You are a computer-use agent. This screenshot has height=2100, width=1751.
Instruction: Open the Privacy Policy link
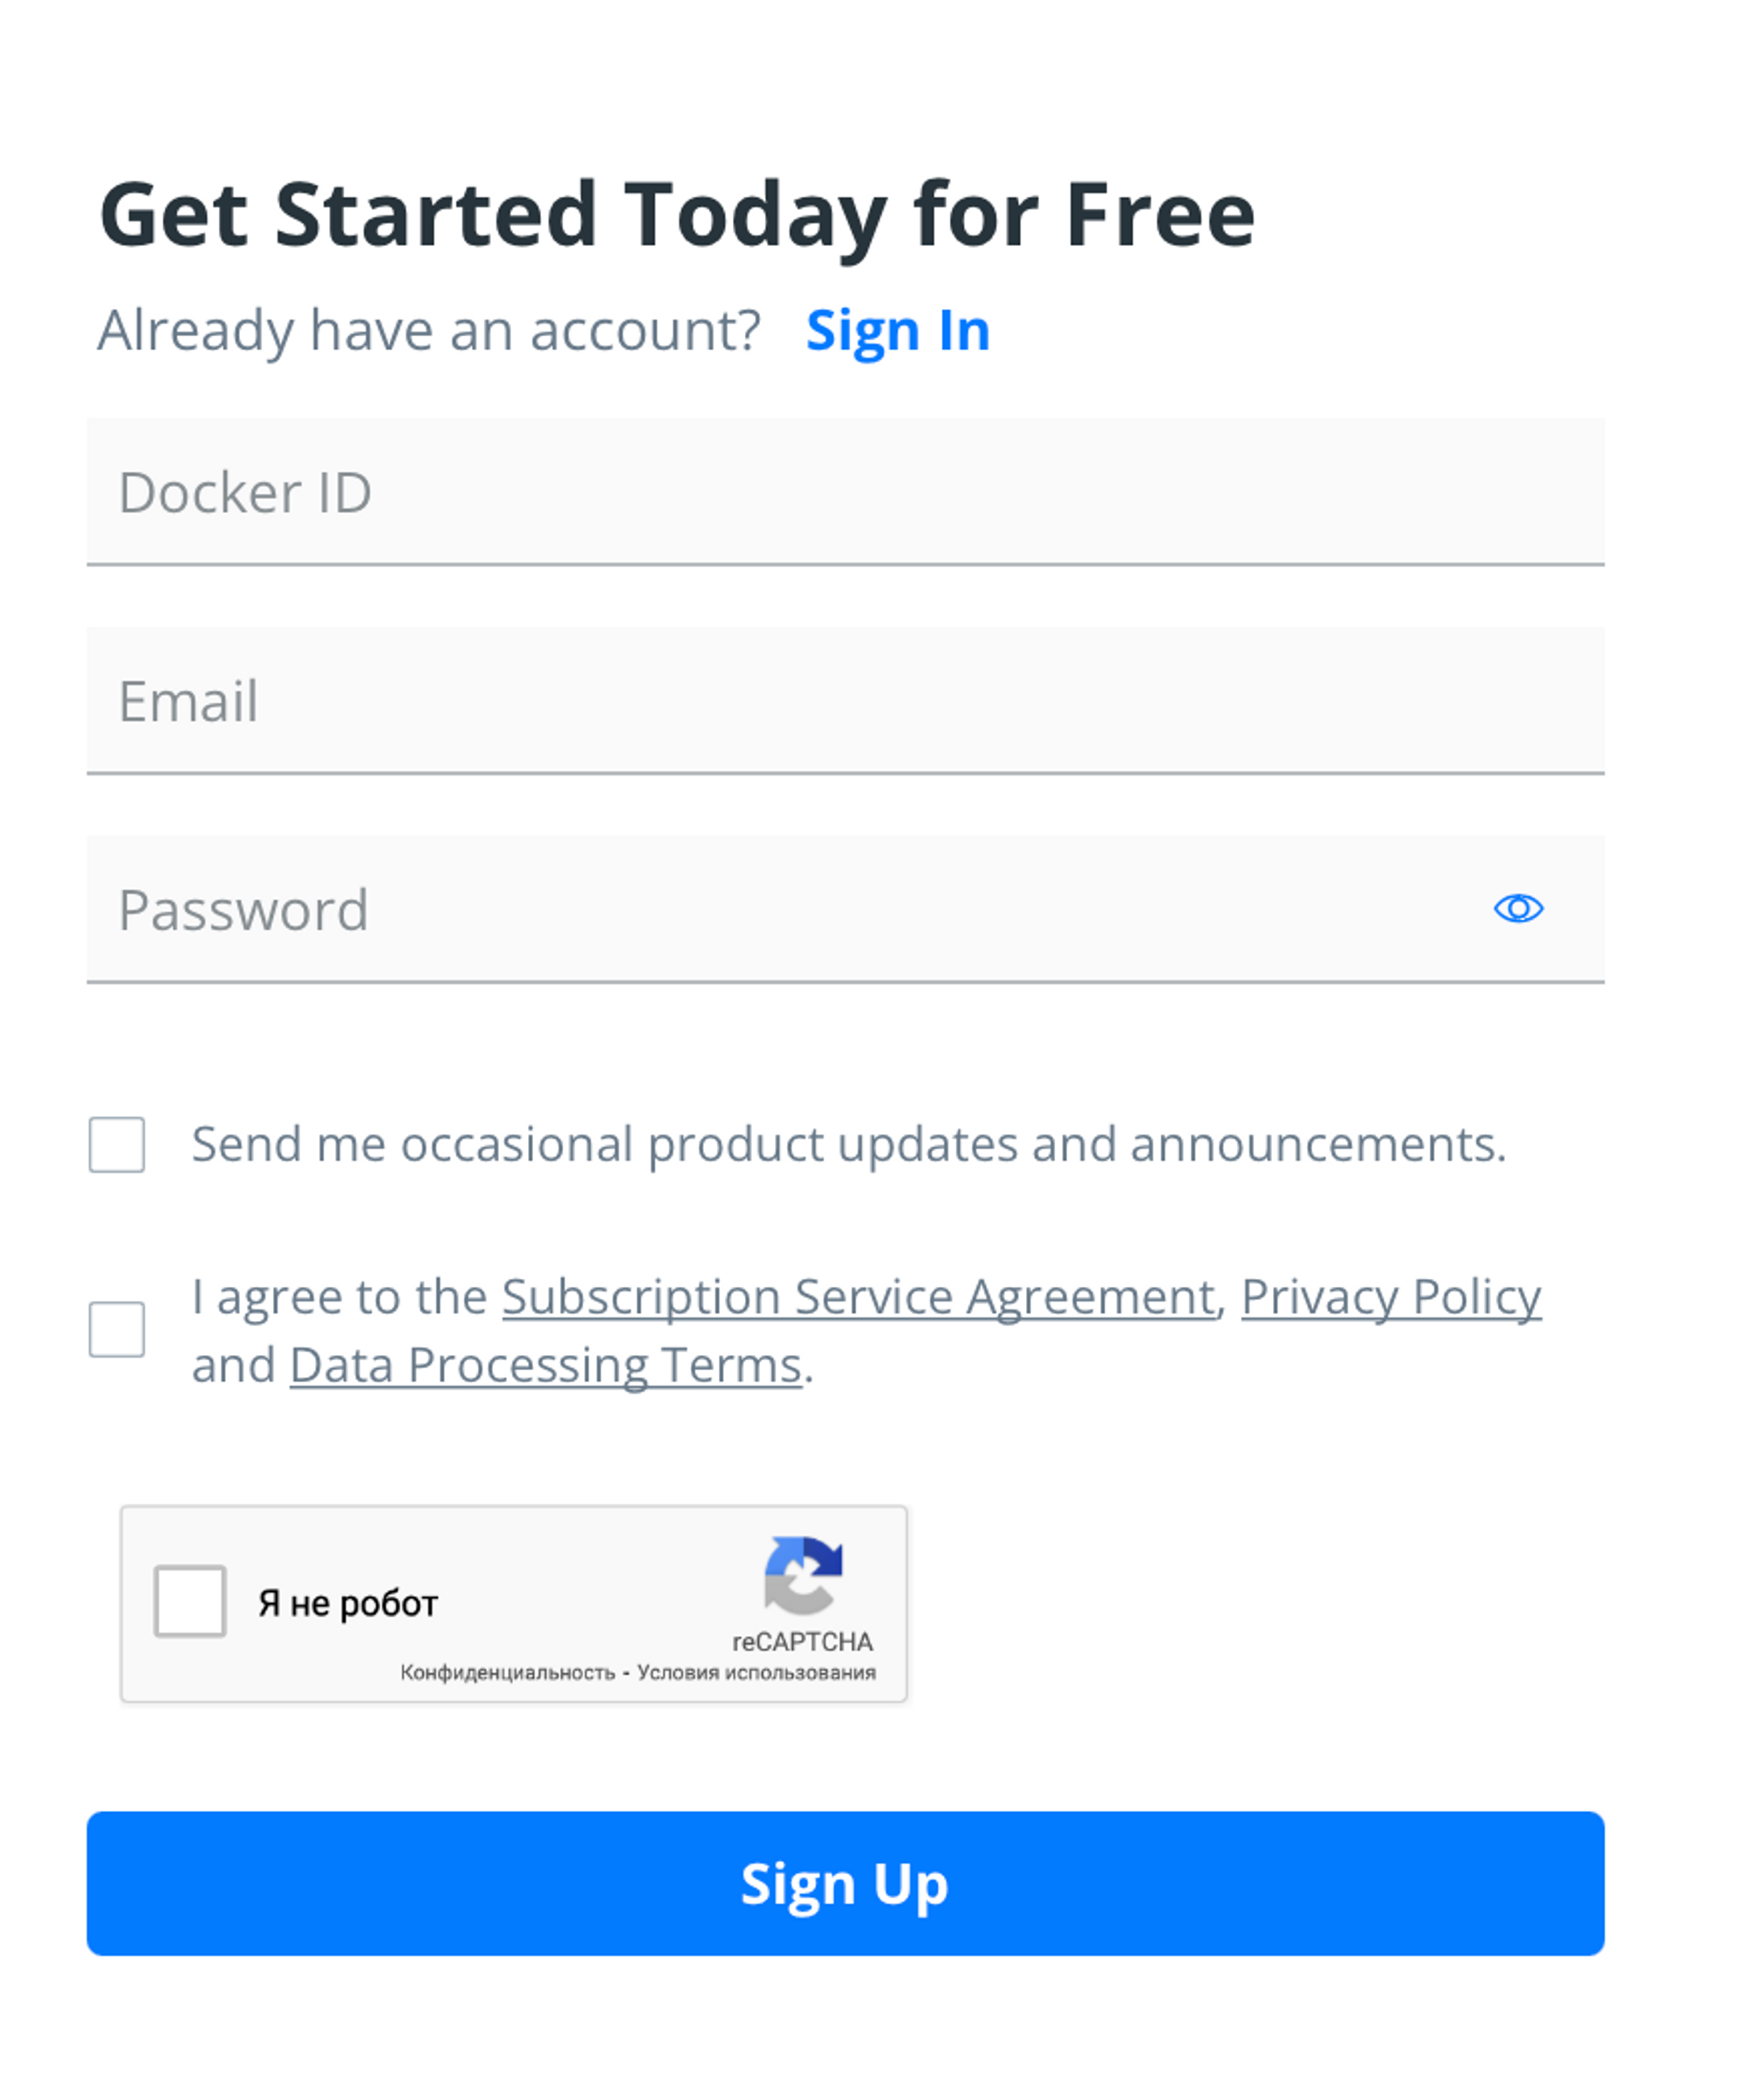click(x=1390, y=1297)
